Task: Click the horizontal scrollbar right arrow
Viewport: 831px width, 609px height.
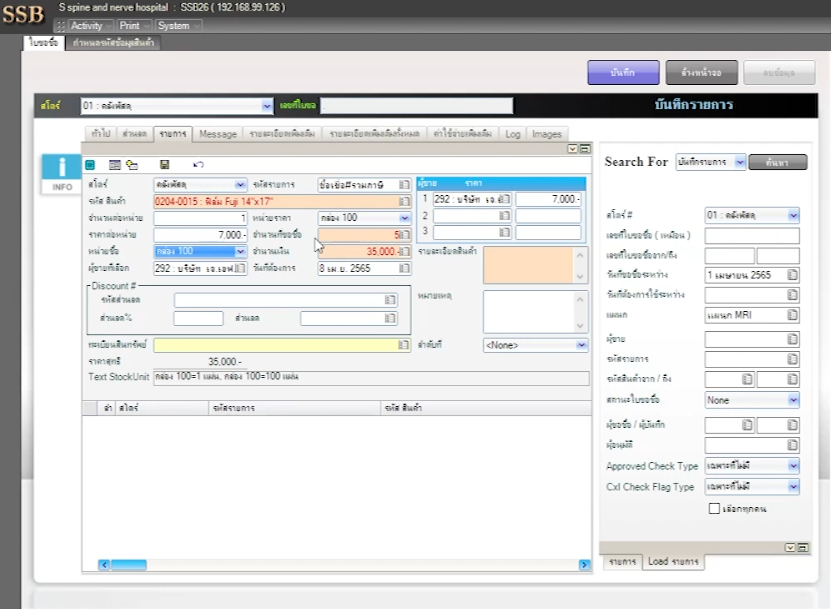Action: coord(585,565)
